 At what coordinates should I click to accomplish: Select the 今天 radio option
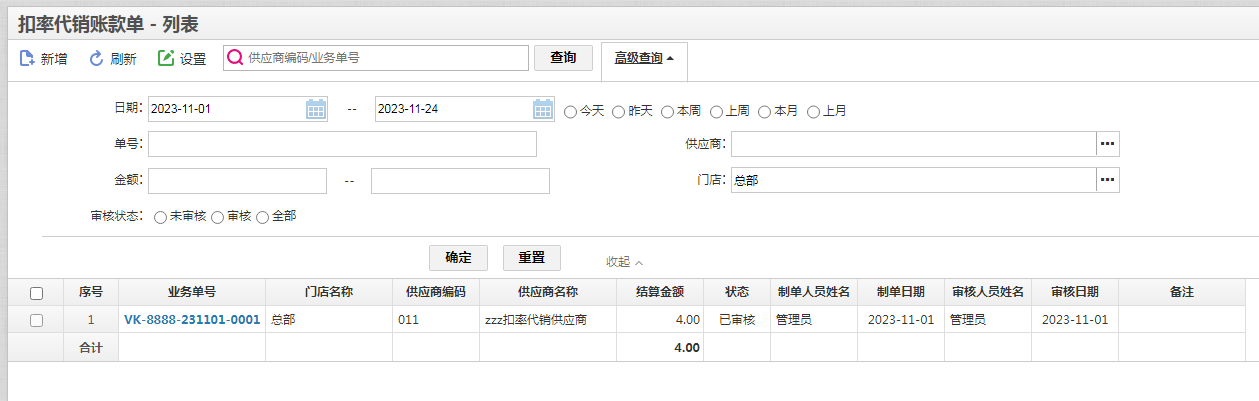point(571,112)
